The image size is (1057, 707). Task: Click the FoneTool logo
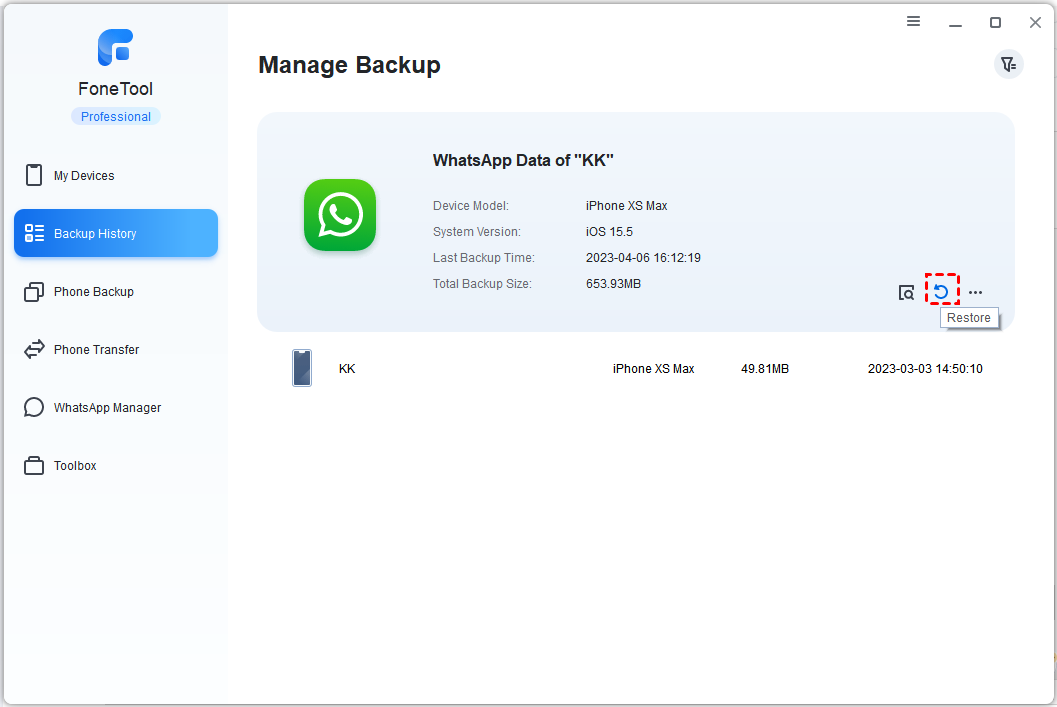click(x=115, y=48)
